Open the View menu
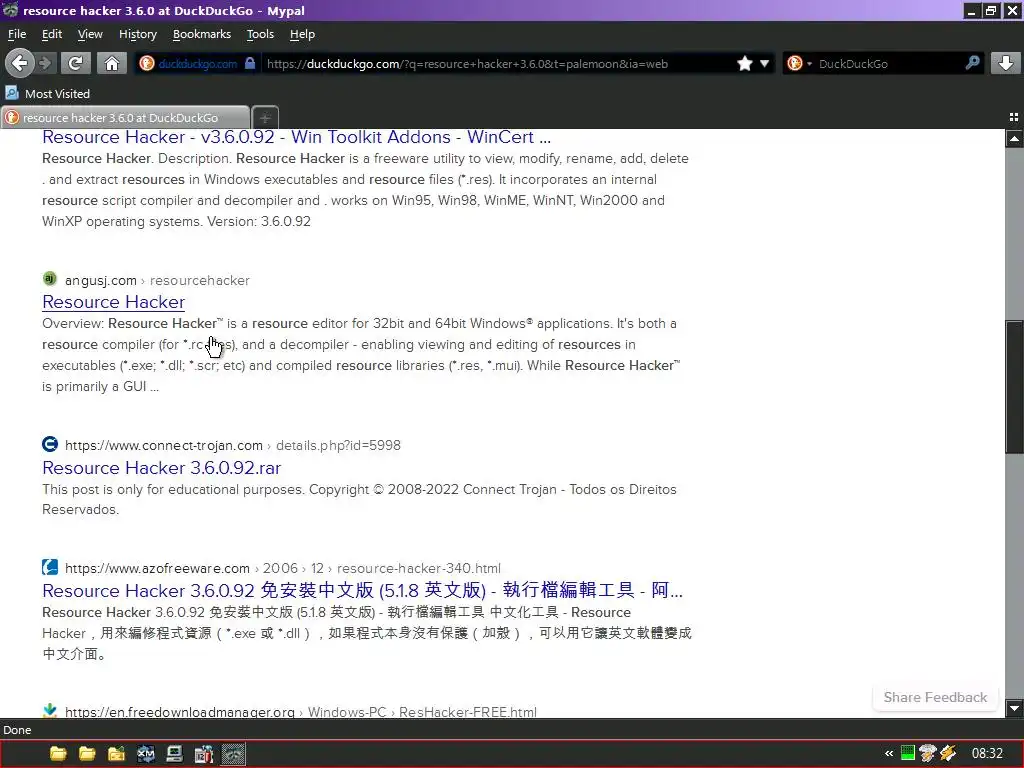Image resolution: width=1024 pixels, height=768 pixels. click(90, 34)
